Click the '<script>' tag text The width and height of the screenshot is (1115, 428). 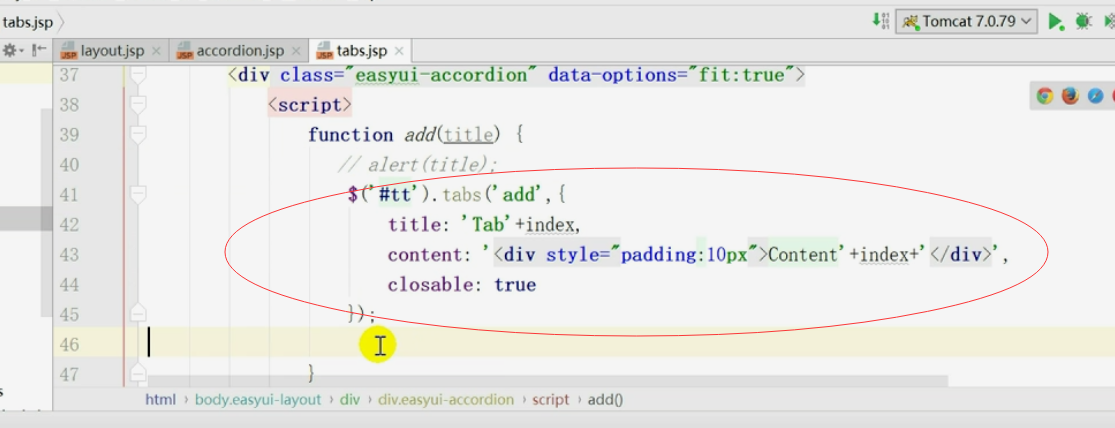(x=309, y=105)
